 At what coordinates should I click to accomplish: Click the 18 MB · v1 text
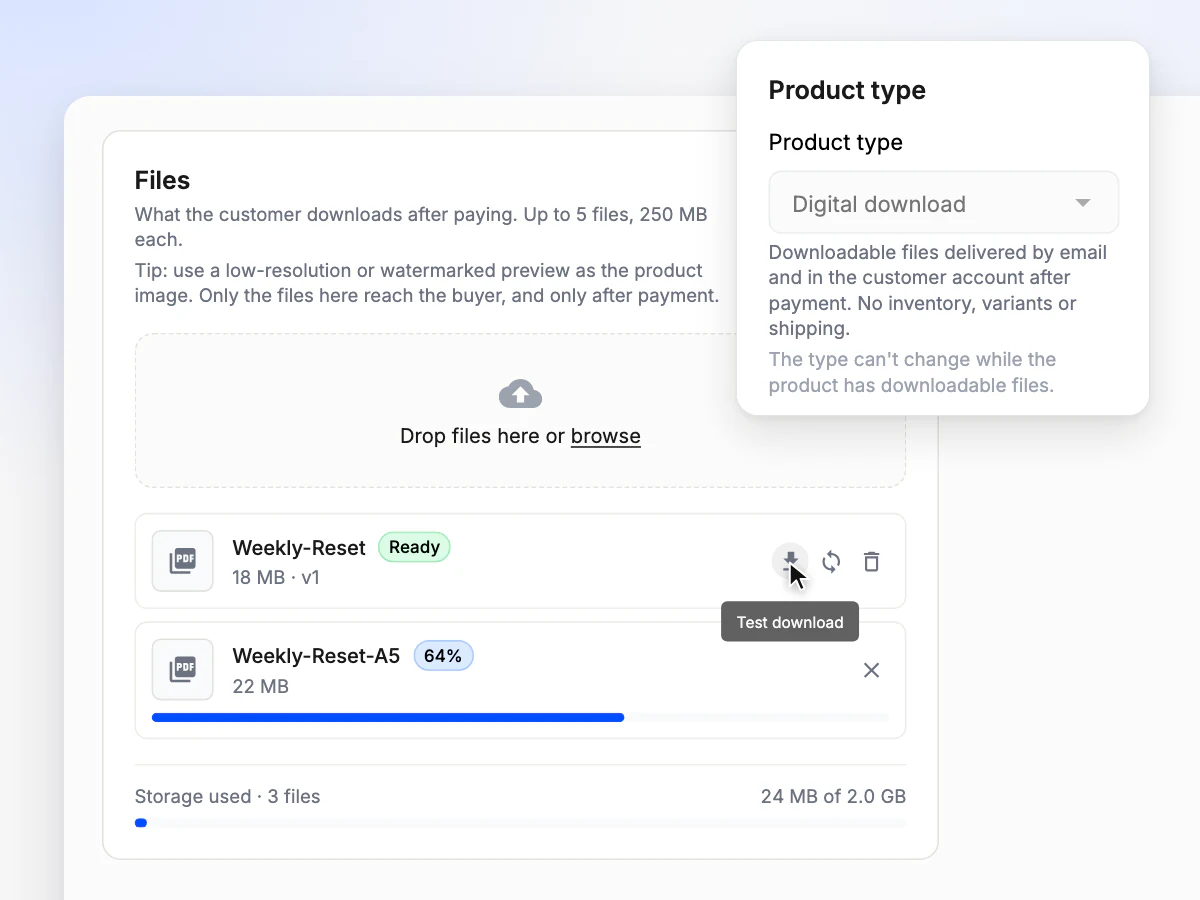(x=276, y=578)
